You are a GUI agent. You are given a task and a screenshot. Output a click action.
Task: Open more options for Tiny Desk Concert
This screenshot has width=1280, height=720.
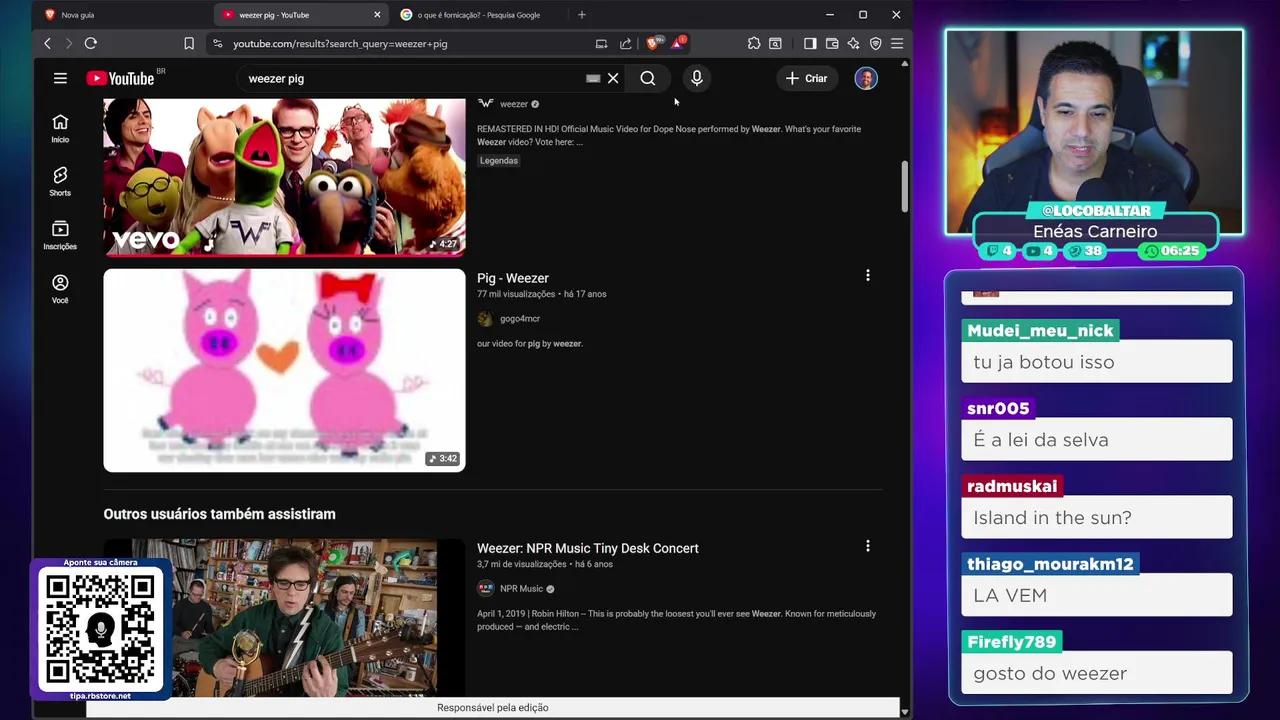868,546
